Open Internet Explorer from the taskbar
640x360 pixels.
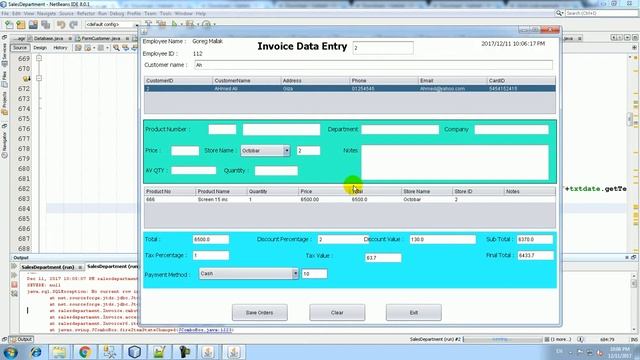click(x=36, y=352)
